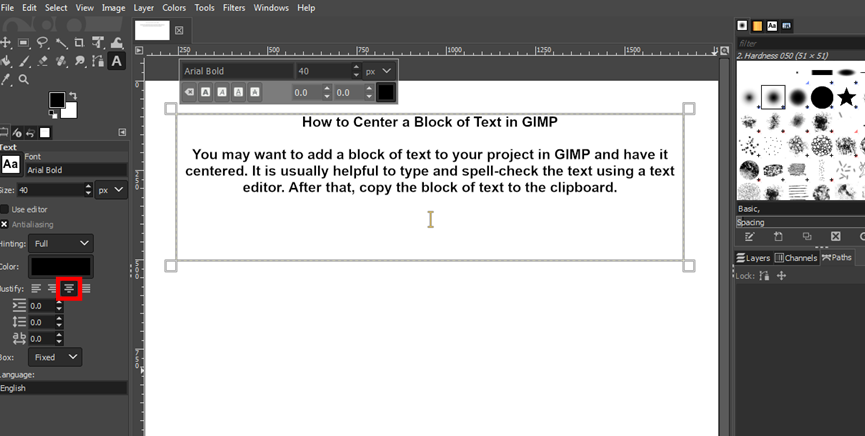Open the Box Fixed dropdown
This screenshot has height=436, width=865.
55,357
